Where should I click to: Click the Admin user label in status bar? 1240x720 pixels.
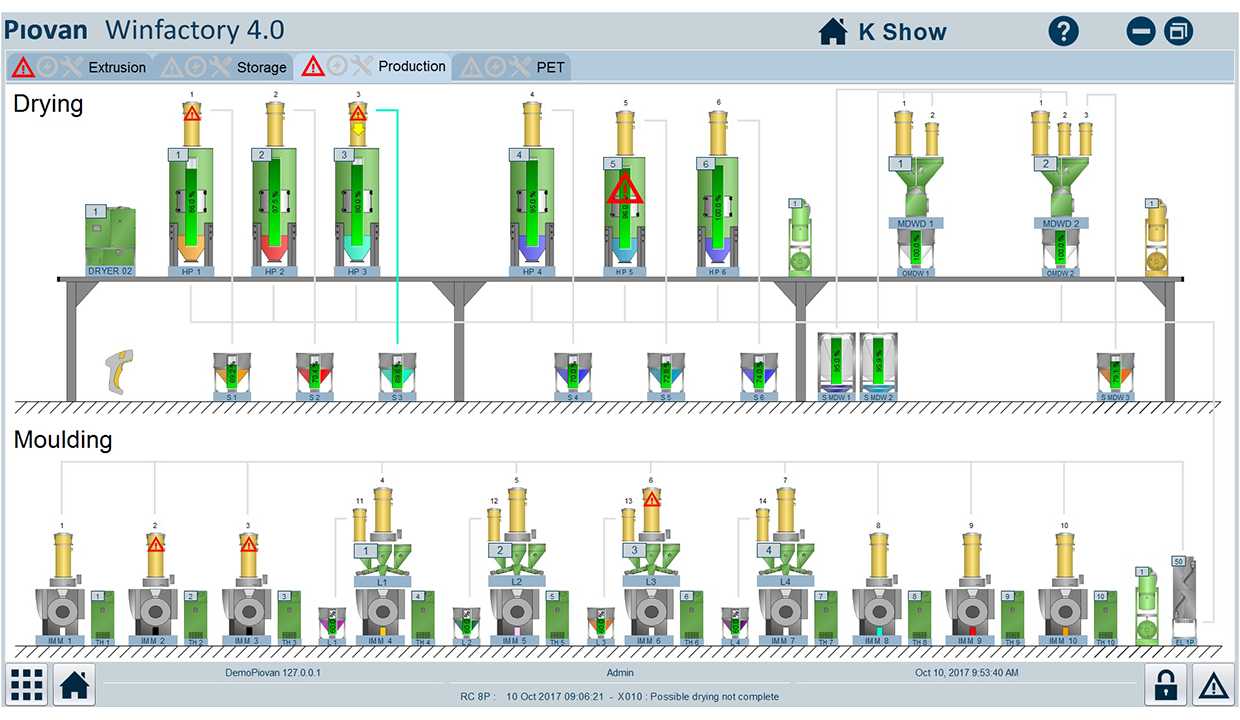pyautogui.click(x=620, y=673)
